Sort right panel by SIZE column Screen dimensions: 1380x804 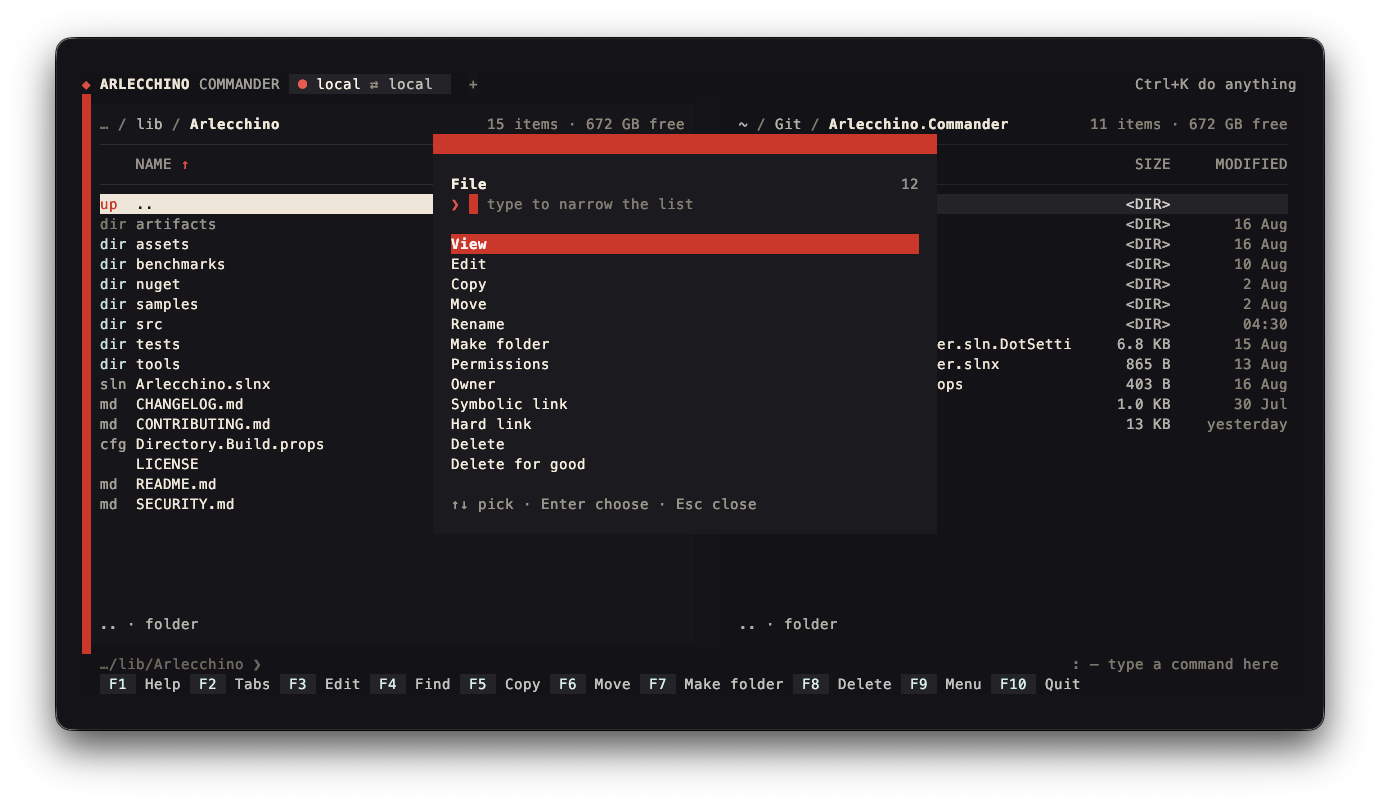pos(1152,164)
